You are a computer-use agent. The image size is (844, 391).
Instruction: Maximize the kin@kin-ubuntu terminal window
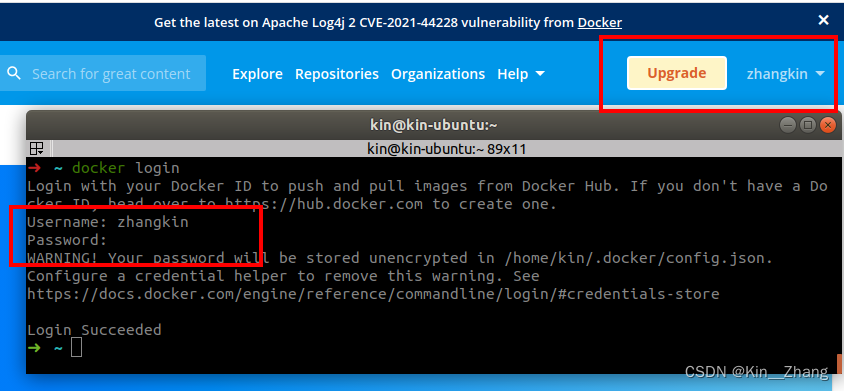807,125
